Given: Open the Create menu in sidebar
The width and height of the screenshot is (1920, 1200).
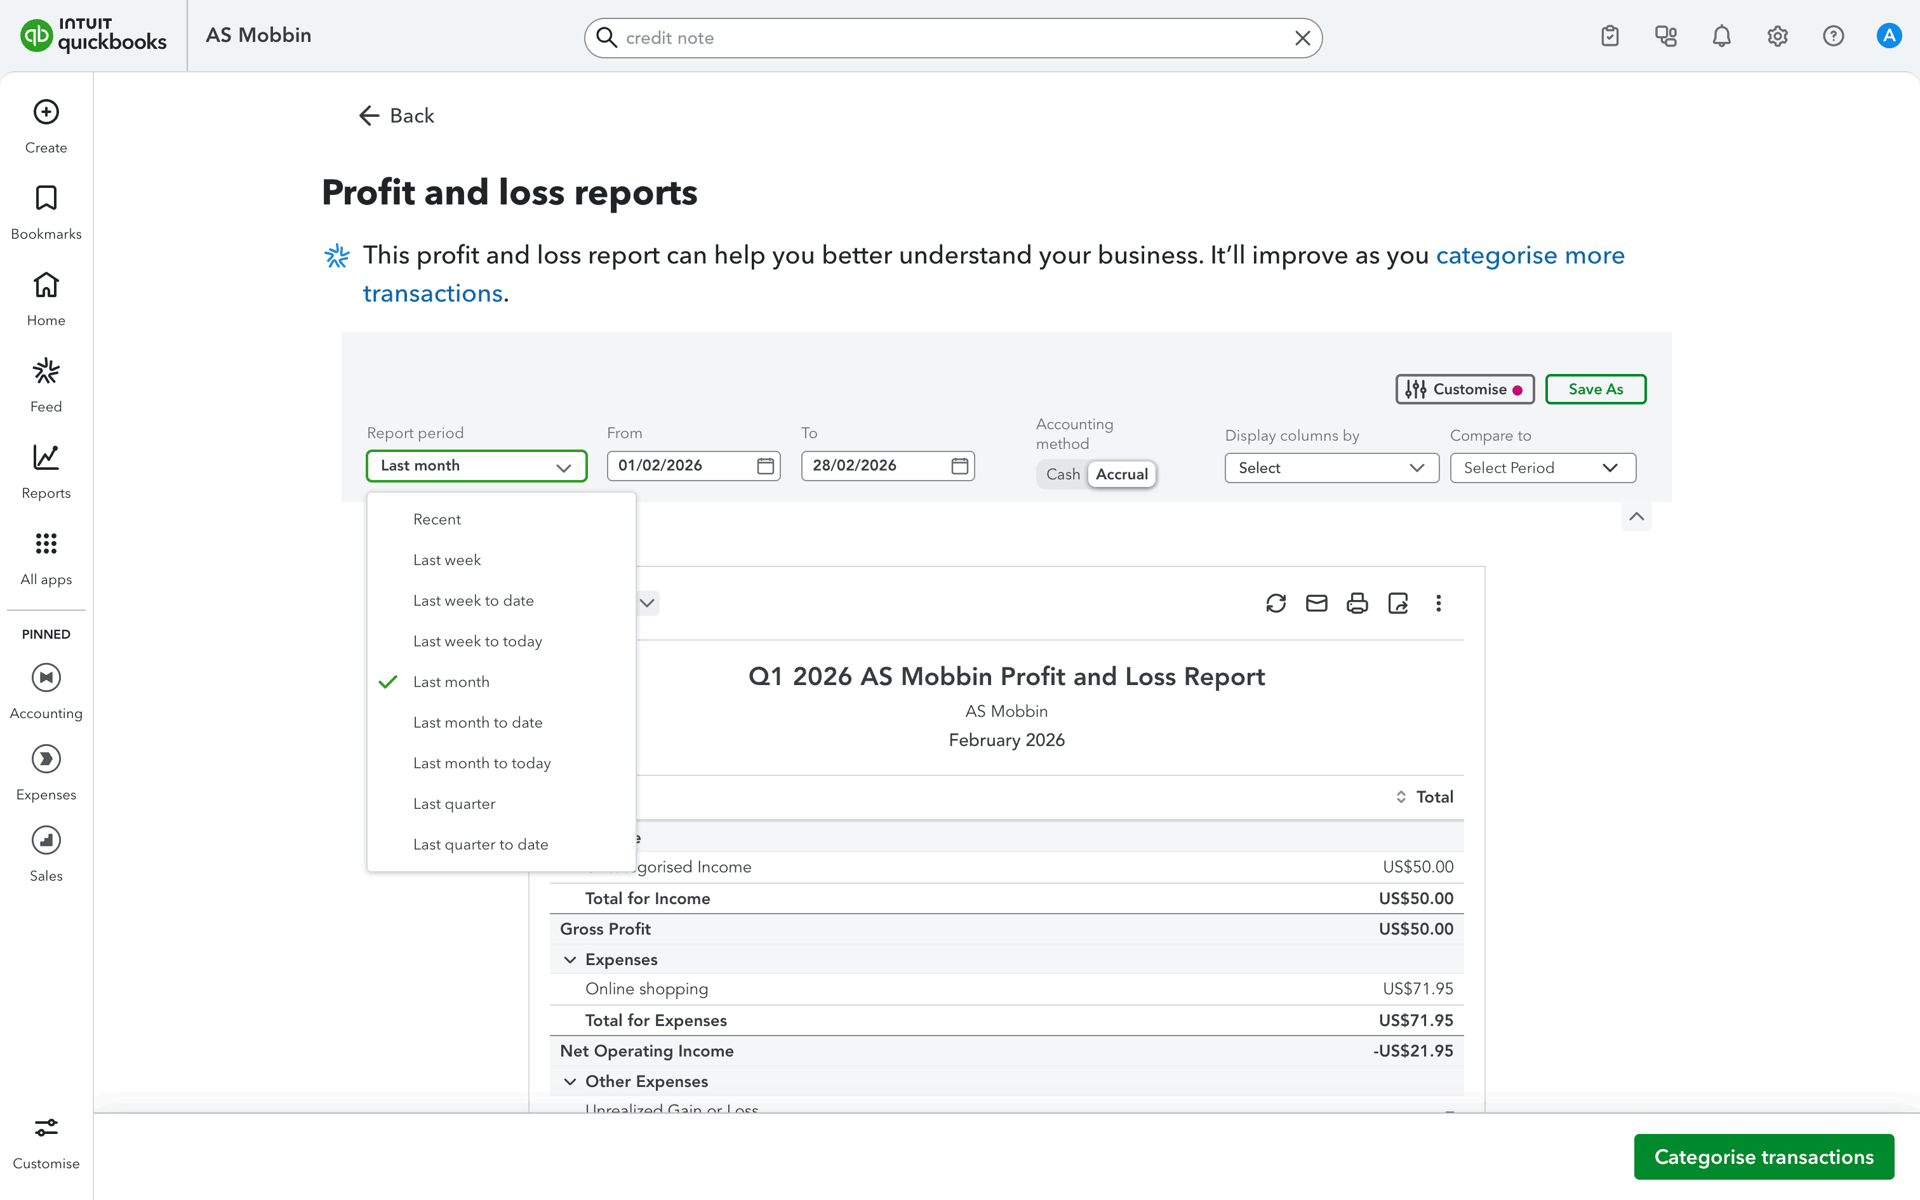Looking at the screenshot, I should pos(46,126).
